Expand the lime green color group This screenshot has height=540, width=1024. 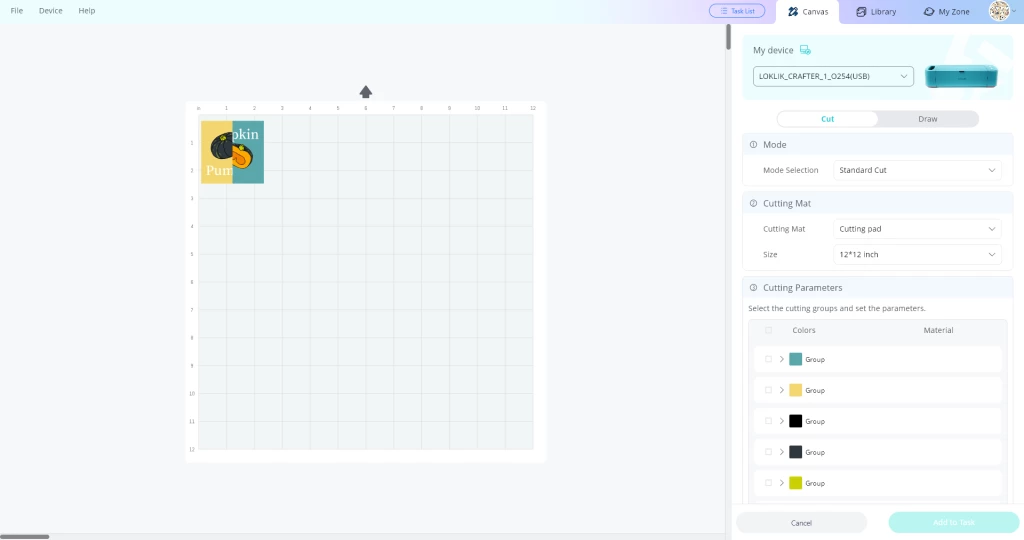(782, 483)
